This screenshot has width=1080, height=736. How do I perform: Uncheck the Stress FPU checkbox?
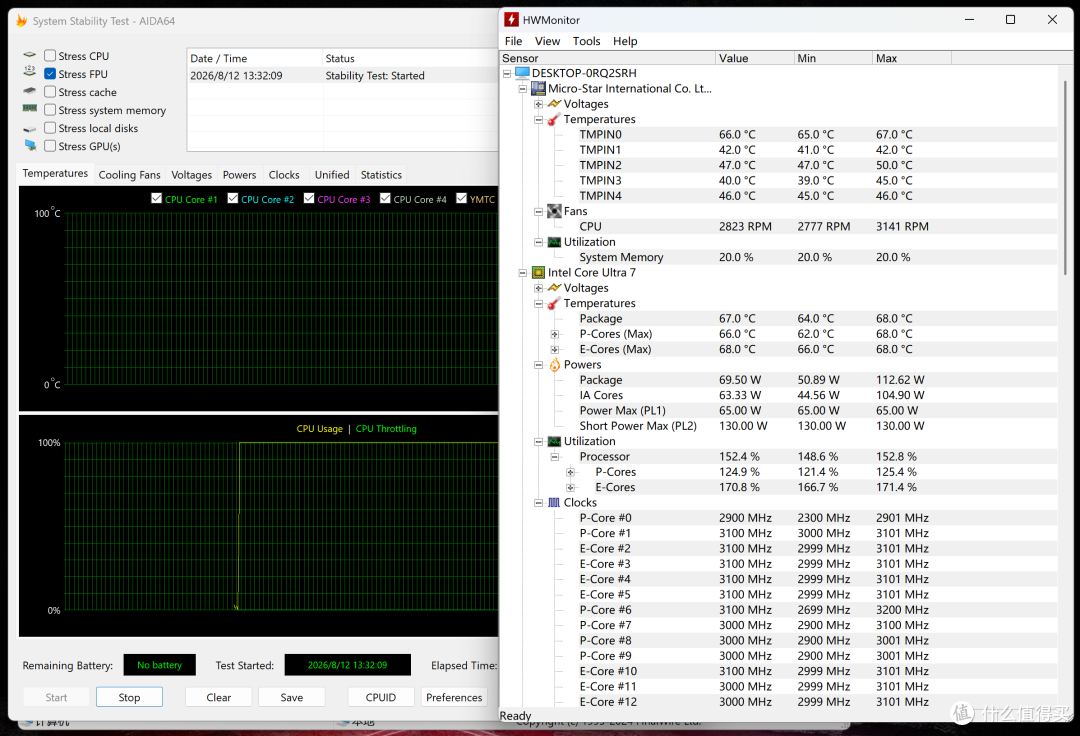(50, 74)
